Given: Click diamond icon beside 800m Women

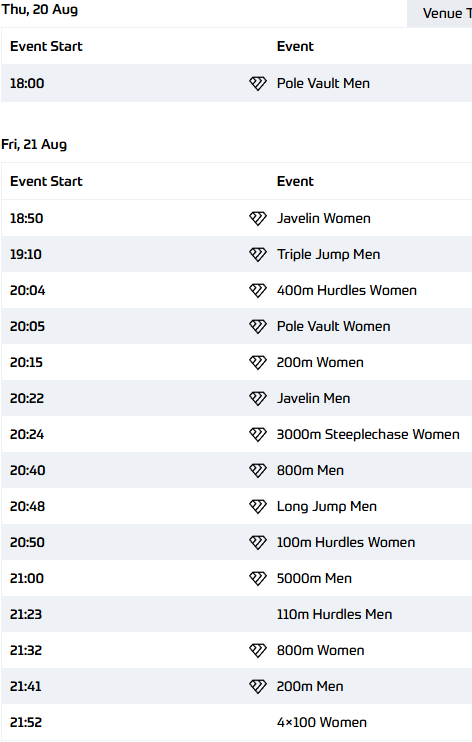Looking at the screenshot, I should 258,650.
